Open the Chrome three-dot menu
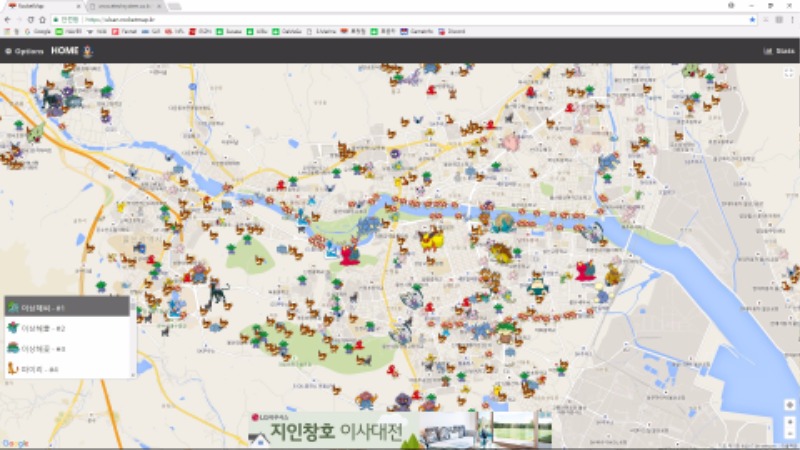 tap(792, 19)
